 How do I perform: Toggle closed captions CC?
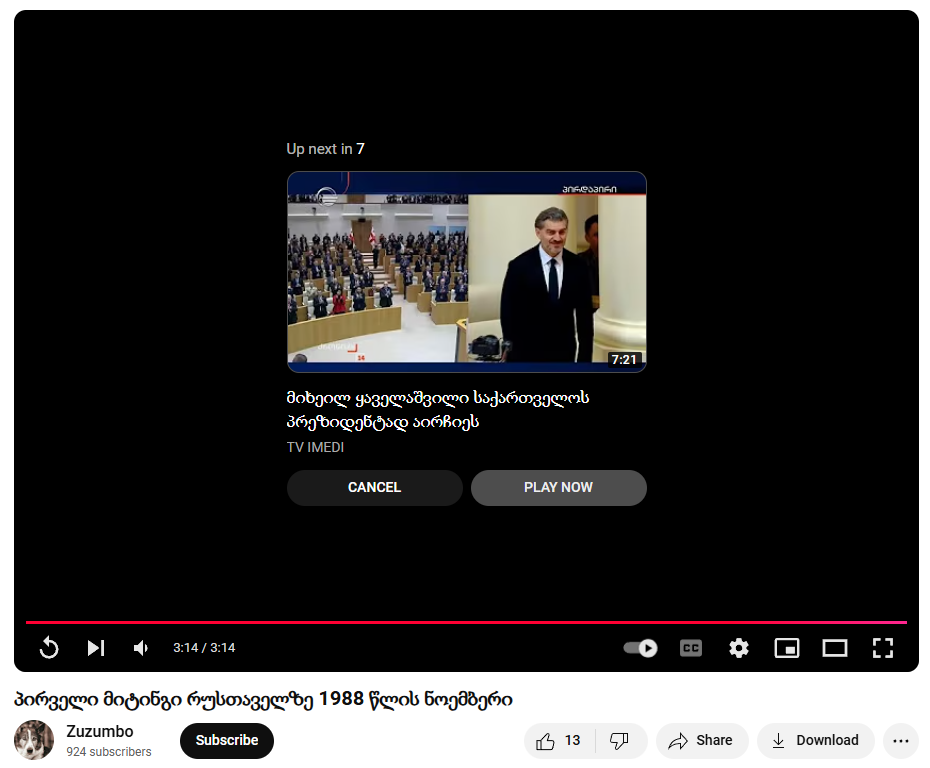point(690,648)
